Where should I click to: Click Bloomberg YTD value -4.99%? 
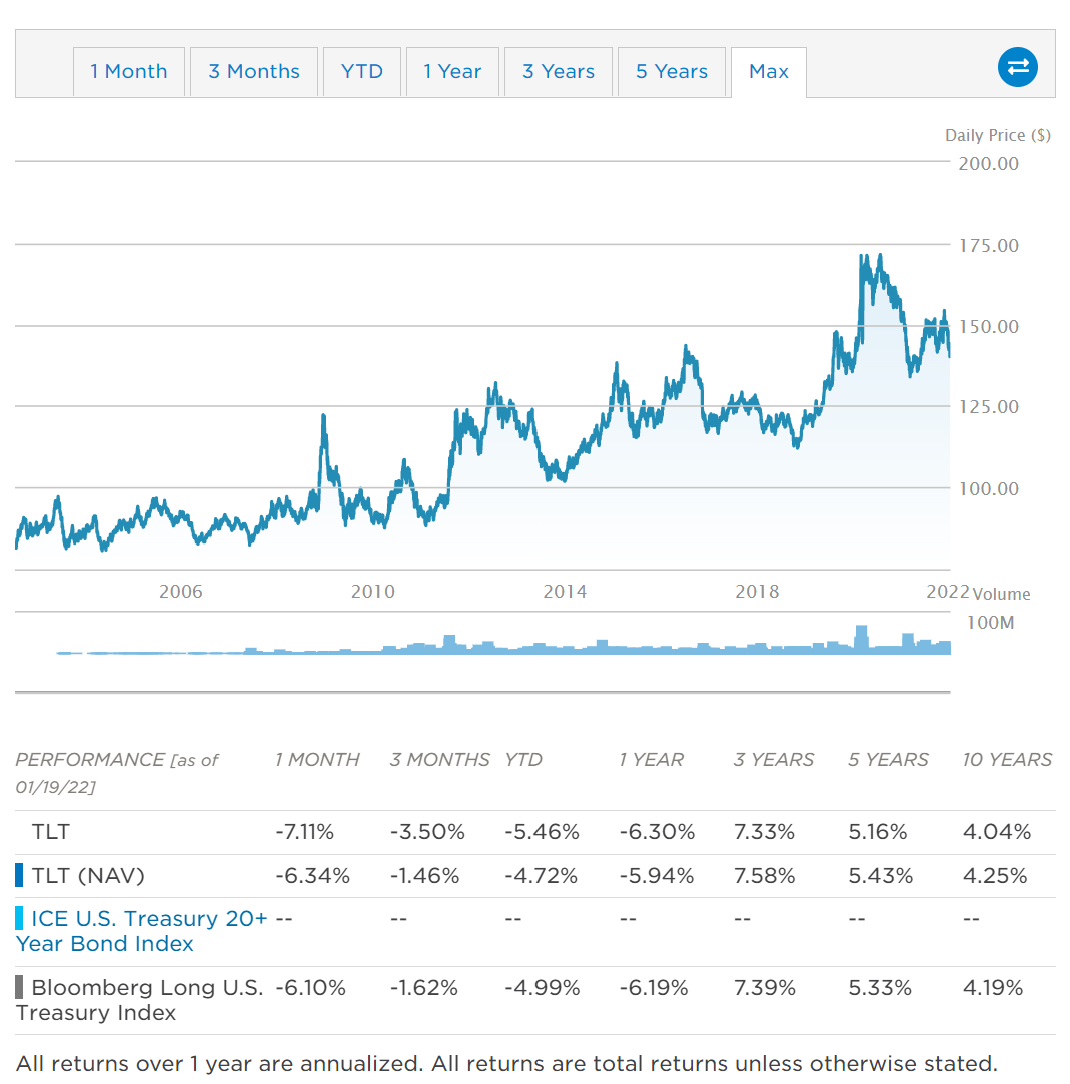coord(543,987)
